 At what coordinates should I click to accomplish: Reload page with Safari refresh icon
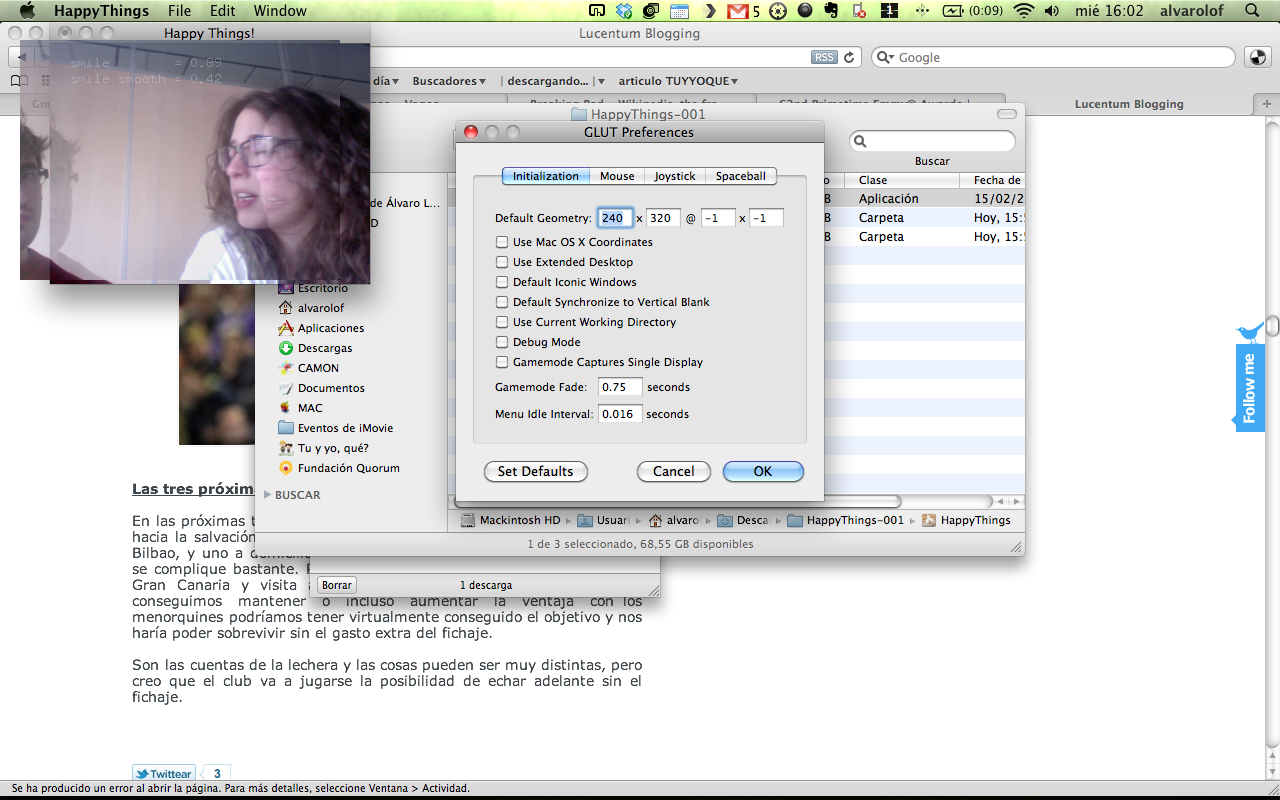click(850, 58)
